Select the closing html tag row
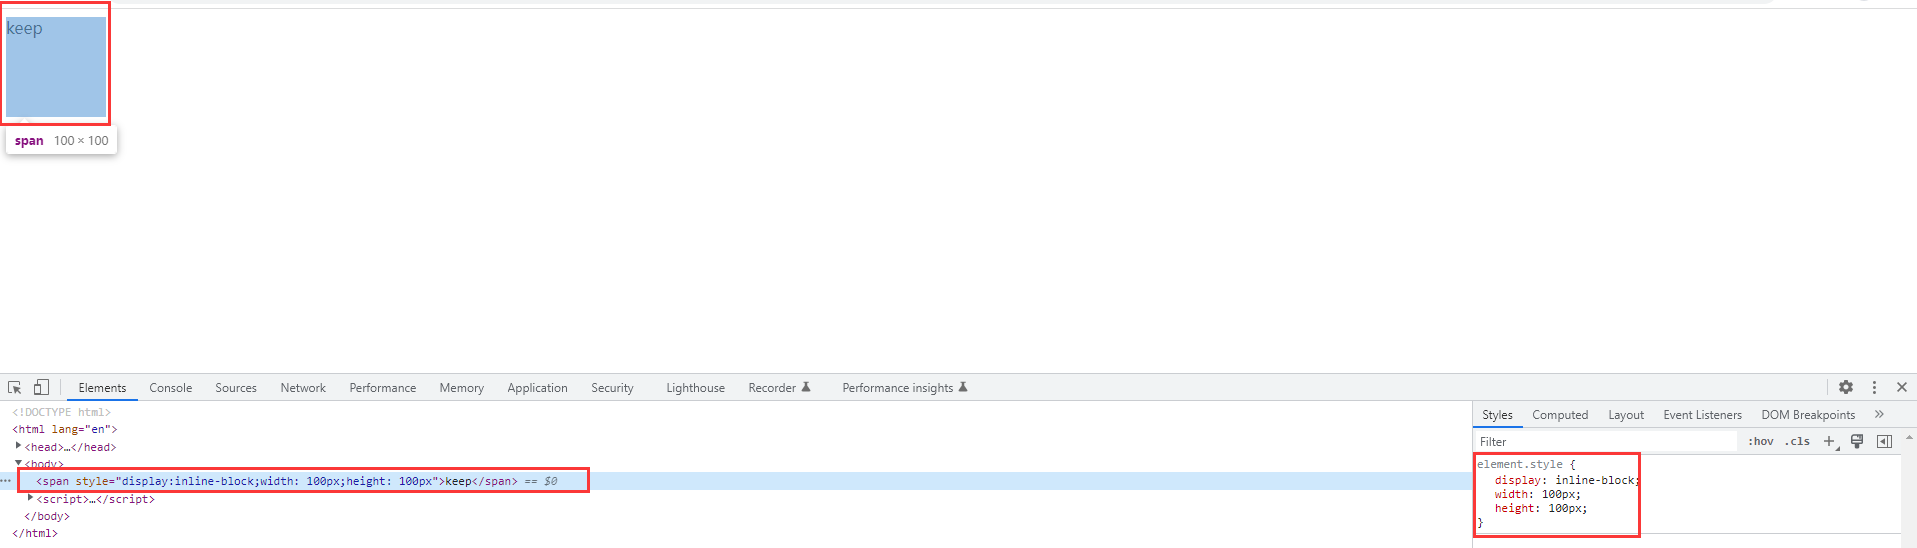Screen dimensions: 1917x548 coord(35,533)
